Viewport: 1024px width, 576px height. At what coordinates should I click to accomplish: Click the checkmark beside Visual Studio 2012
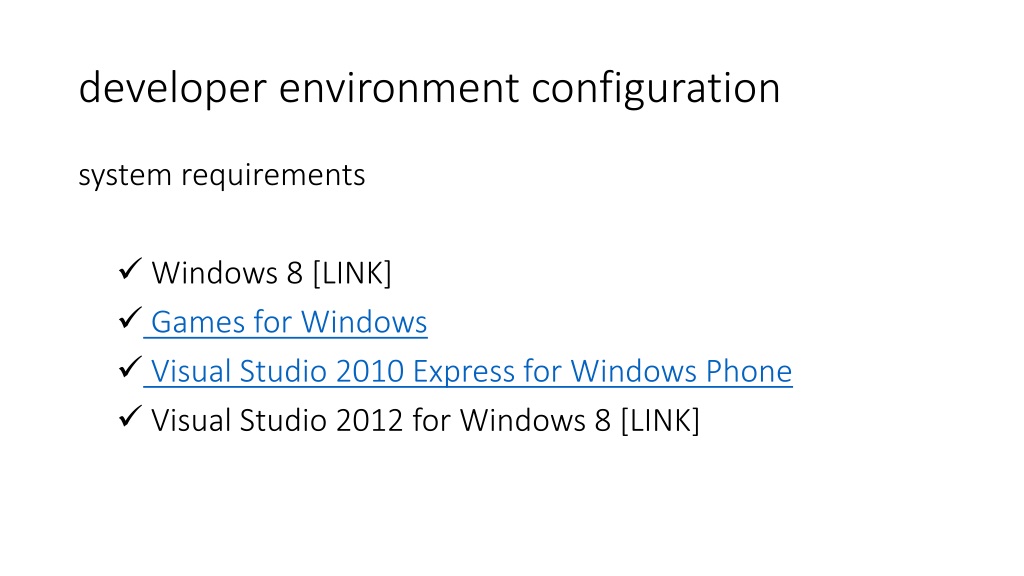pyautogui.click(x=130, y=416)
